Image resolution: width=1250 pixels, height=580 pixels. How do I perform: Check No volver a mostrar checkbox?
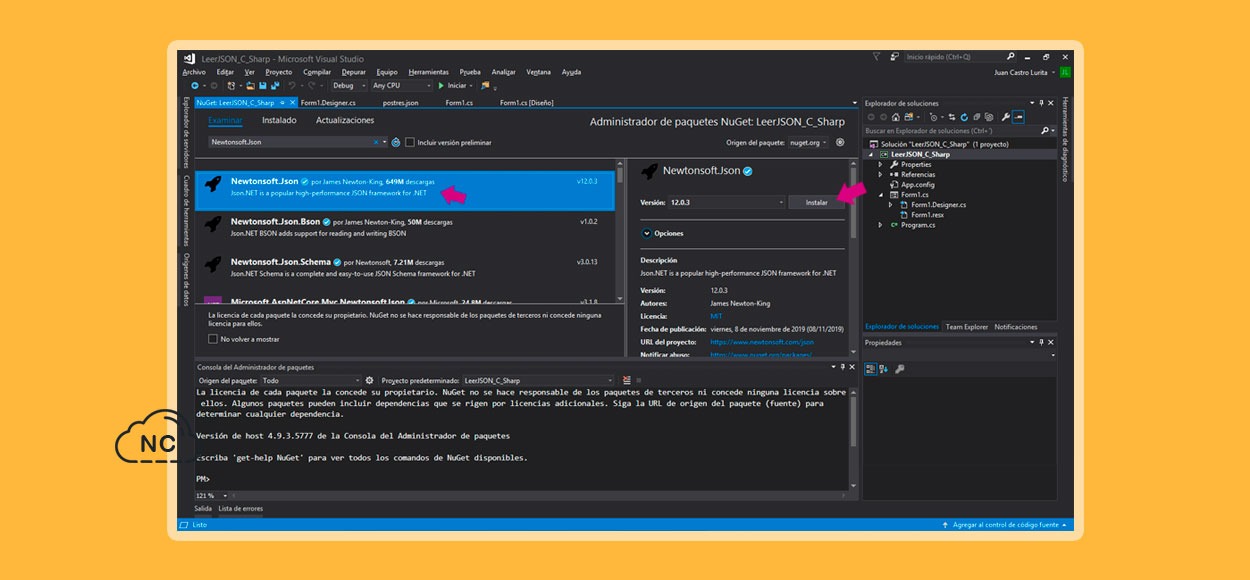point(213,339)
